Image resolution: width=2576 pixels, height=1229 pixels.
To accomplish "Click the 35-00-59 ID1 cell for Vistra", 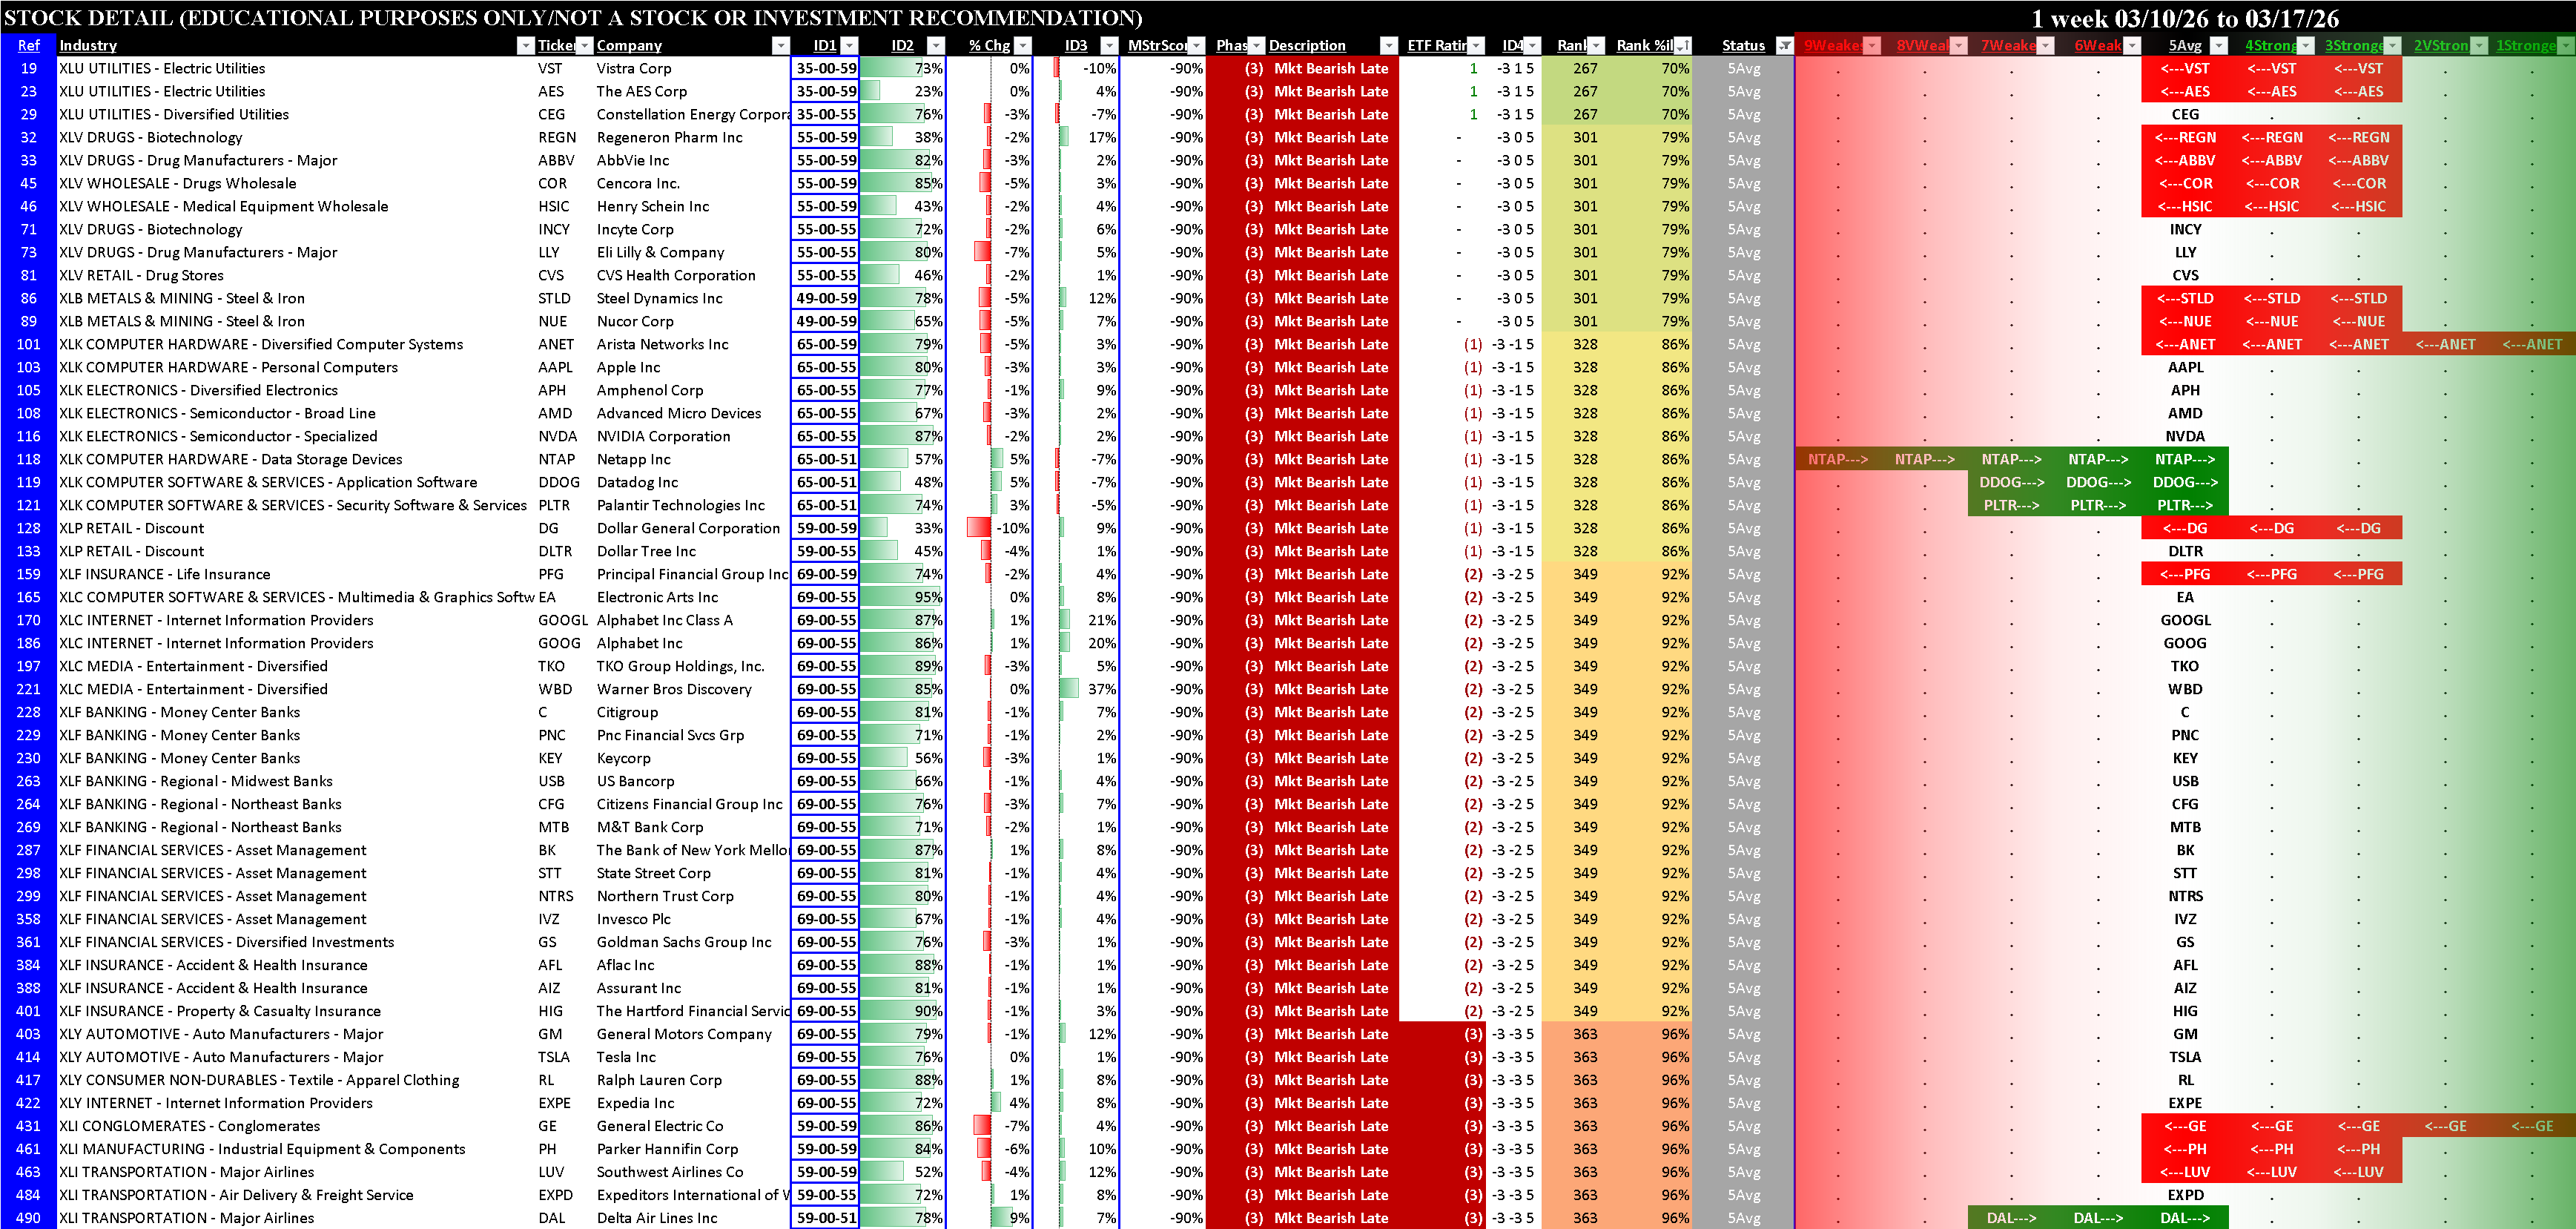I will pos(826,68).
